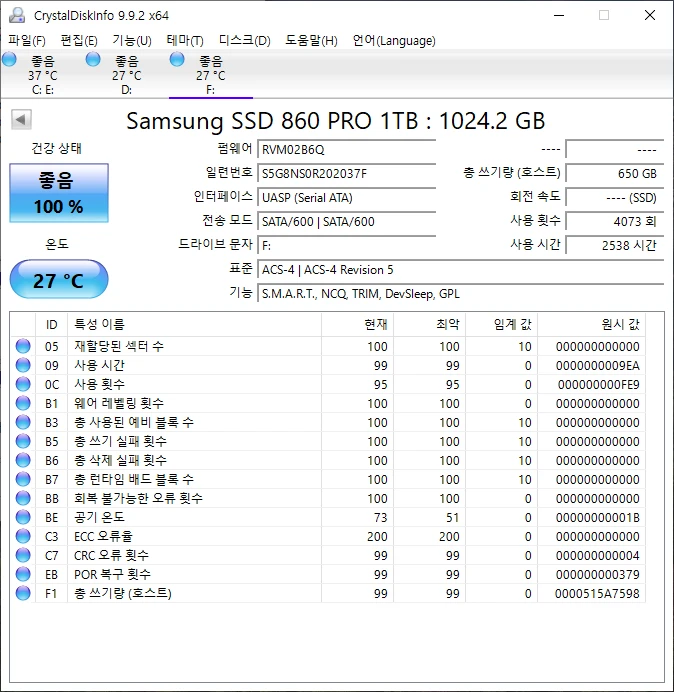Screen dimensions: 674x692
Task: Click the 현재 column header
Action: (358, 325)
